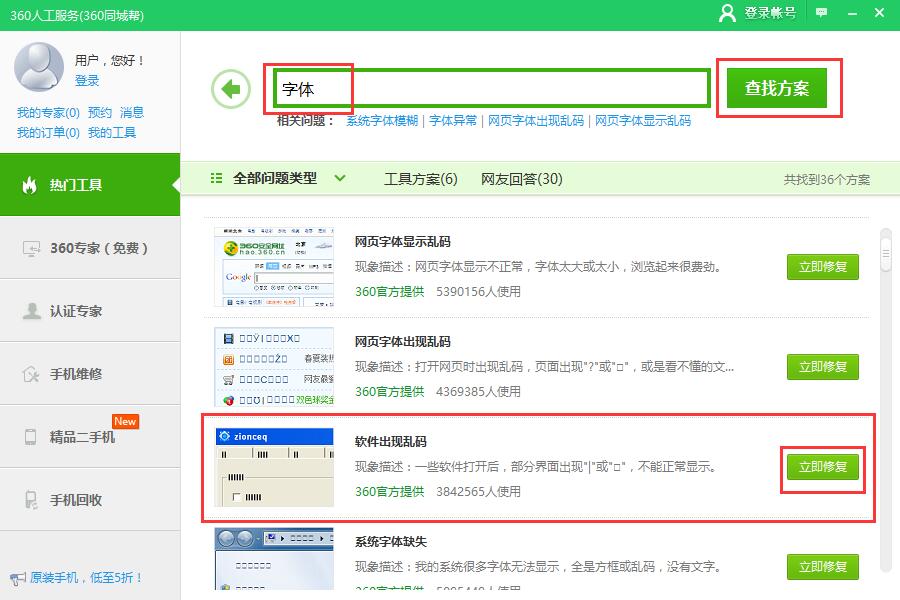Click the megaphone icon beside 原装手机
This screenshot has width=900, height=600.
tap(18, 578)
